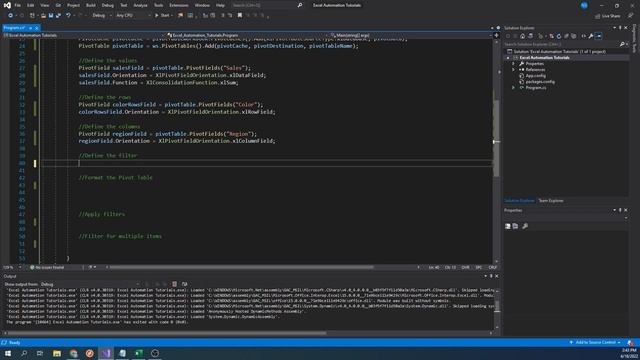Image resolution: width=640 pixels, height=360 pixels.
Task: Expand the Program.cs node
Action: (513, 88)
